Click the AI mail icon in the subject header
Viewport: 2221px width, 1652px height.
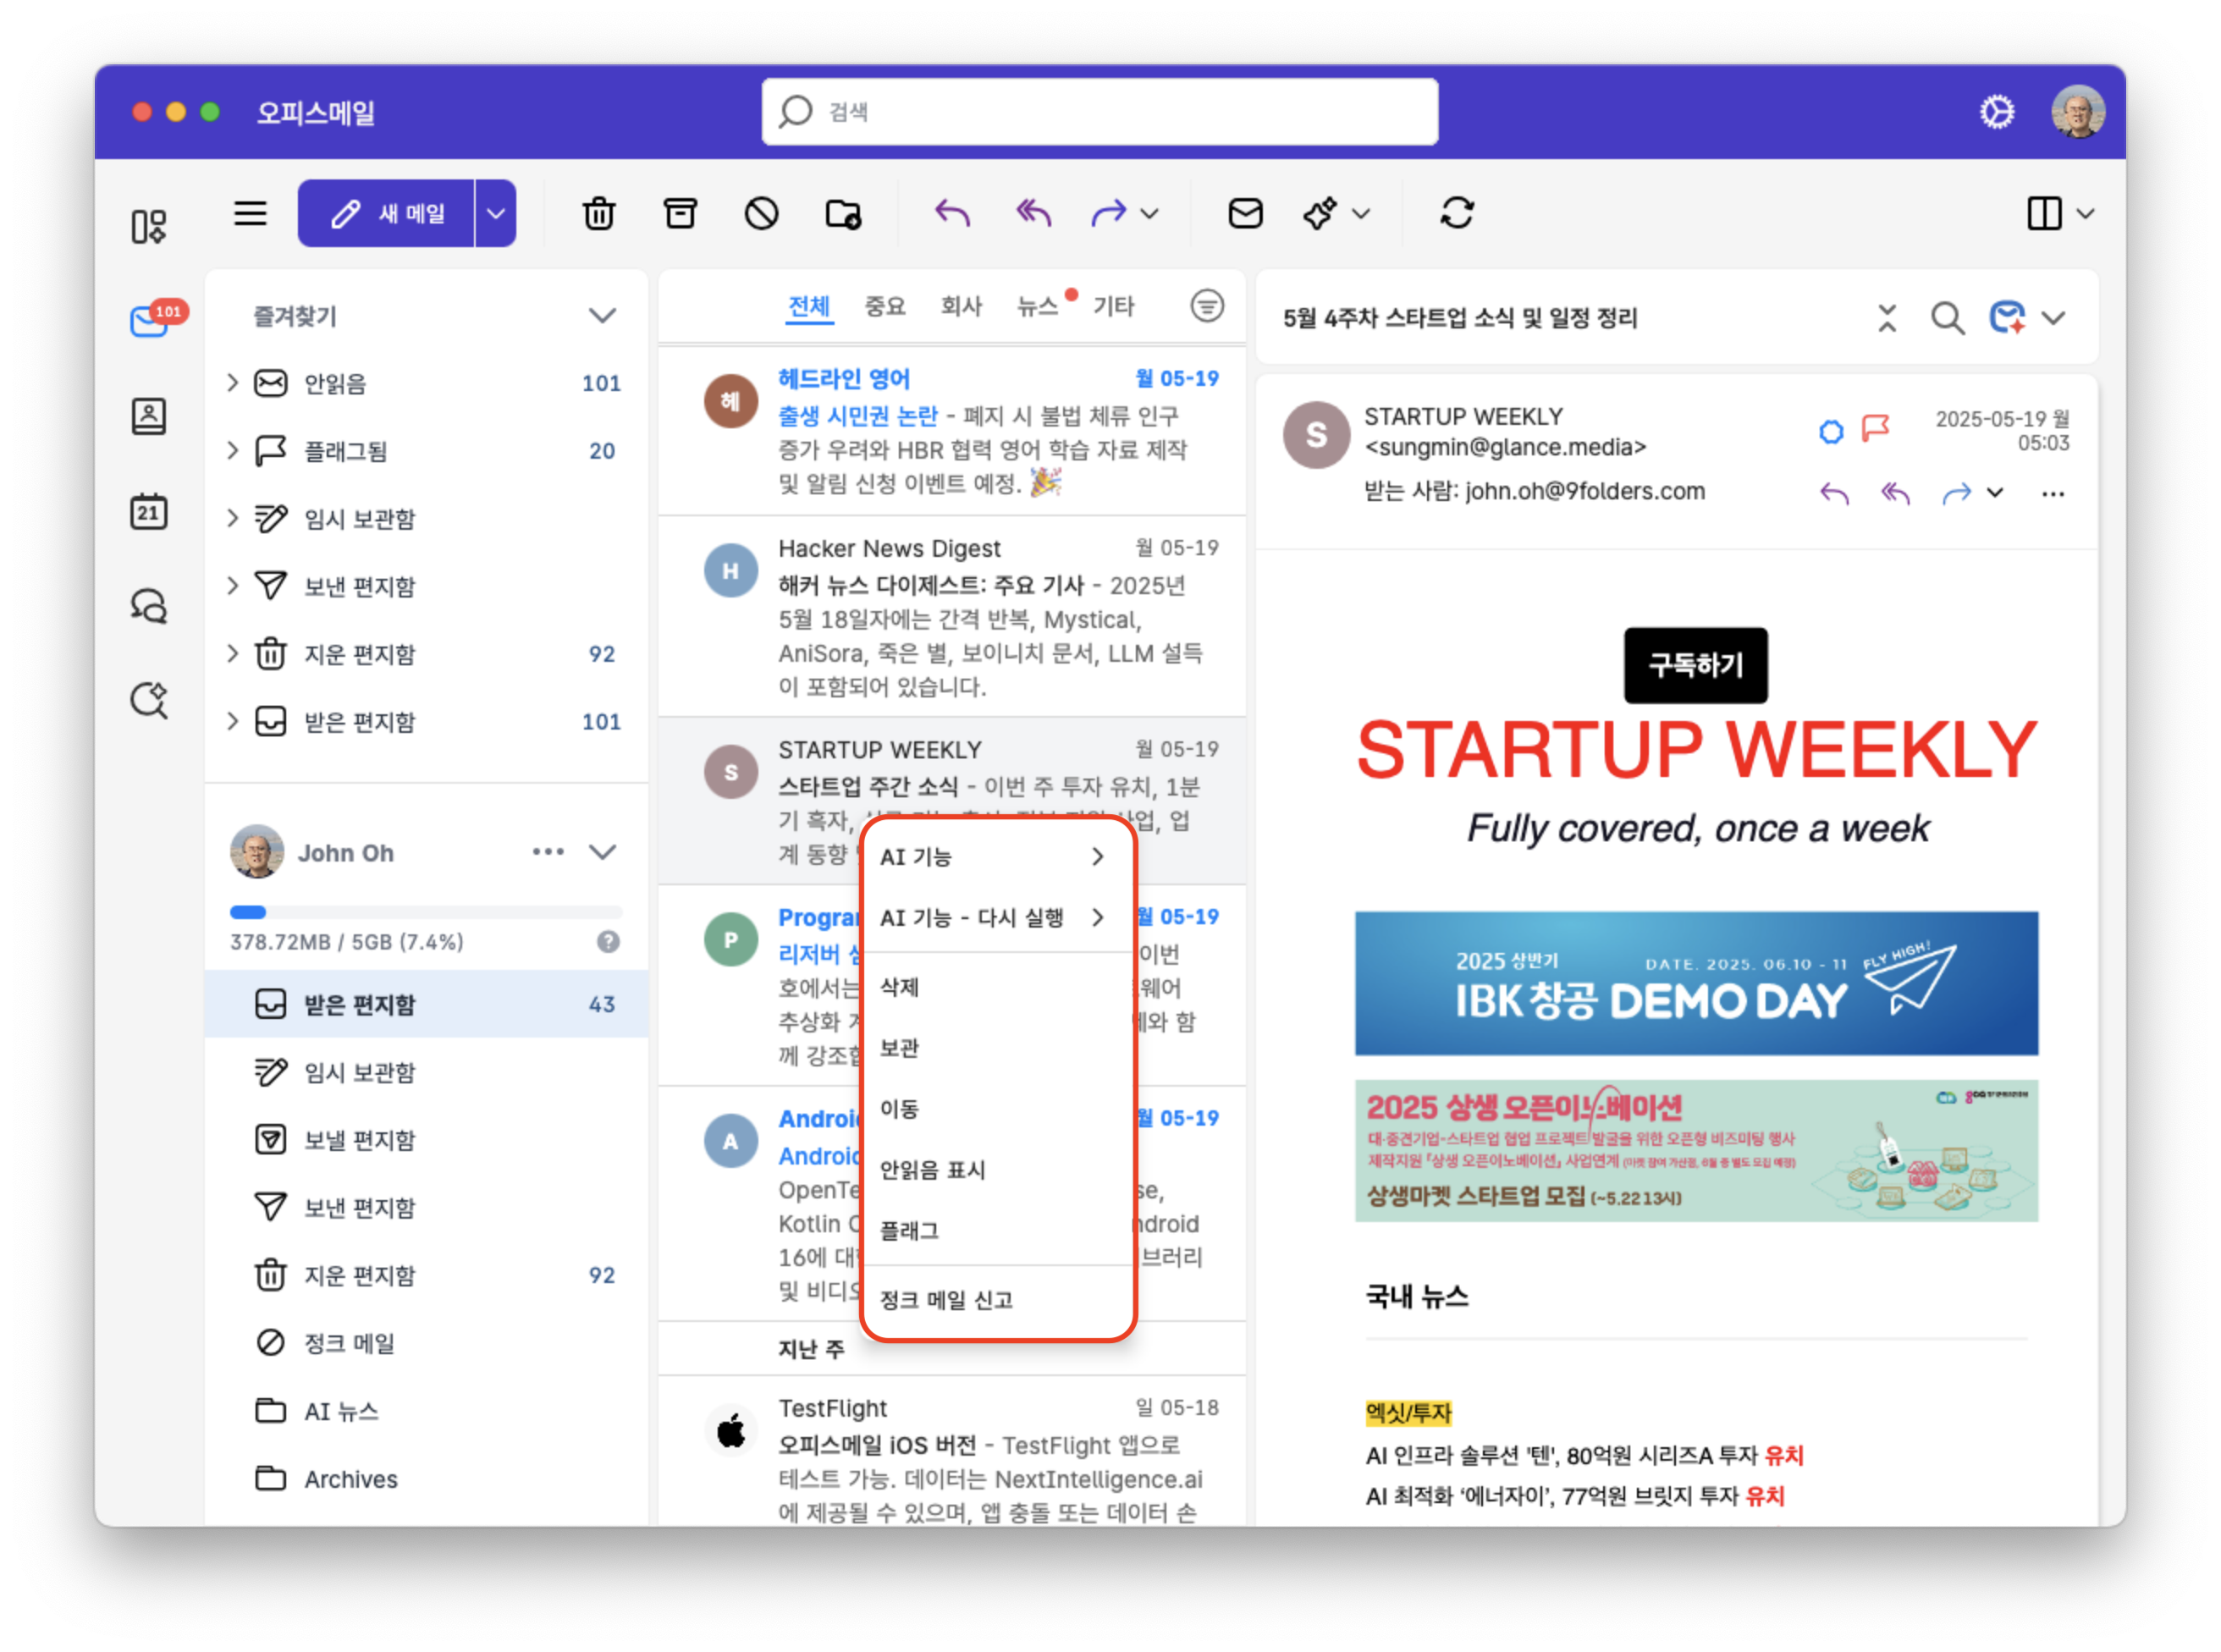pos(2006,318)
